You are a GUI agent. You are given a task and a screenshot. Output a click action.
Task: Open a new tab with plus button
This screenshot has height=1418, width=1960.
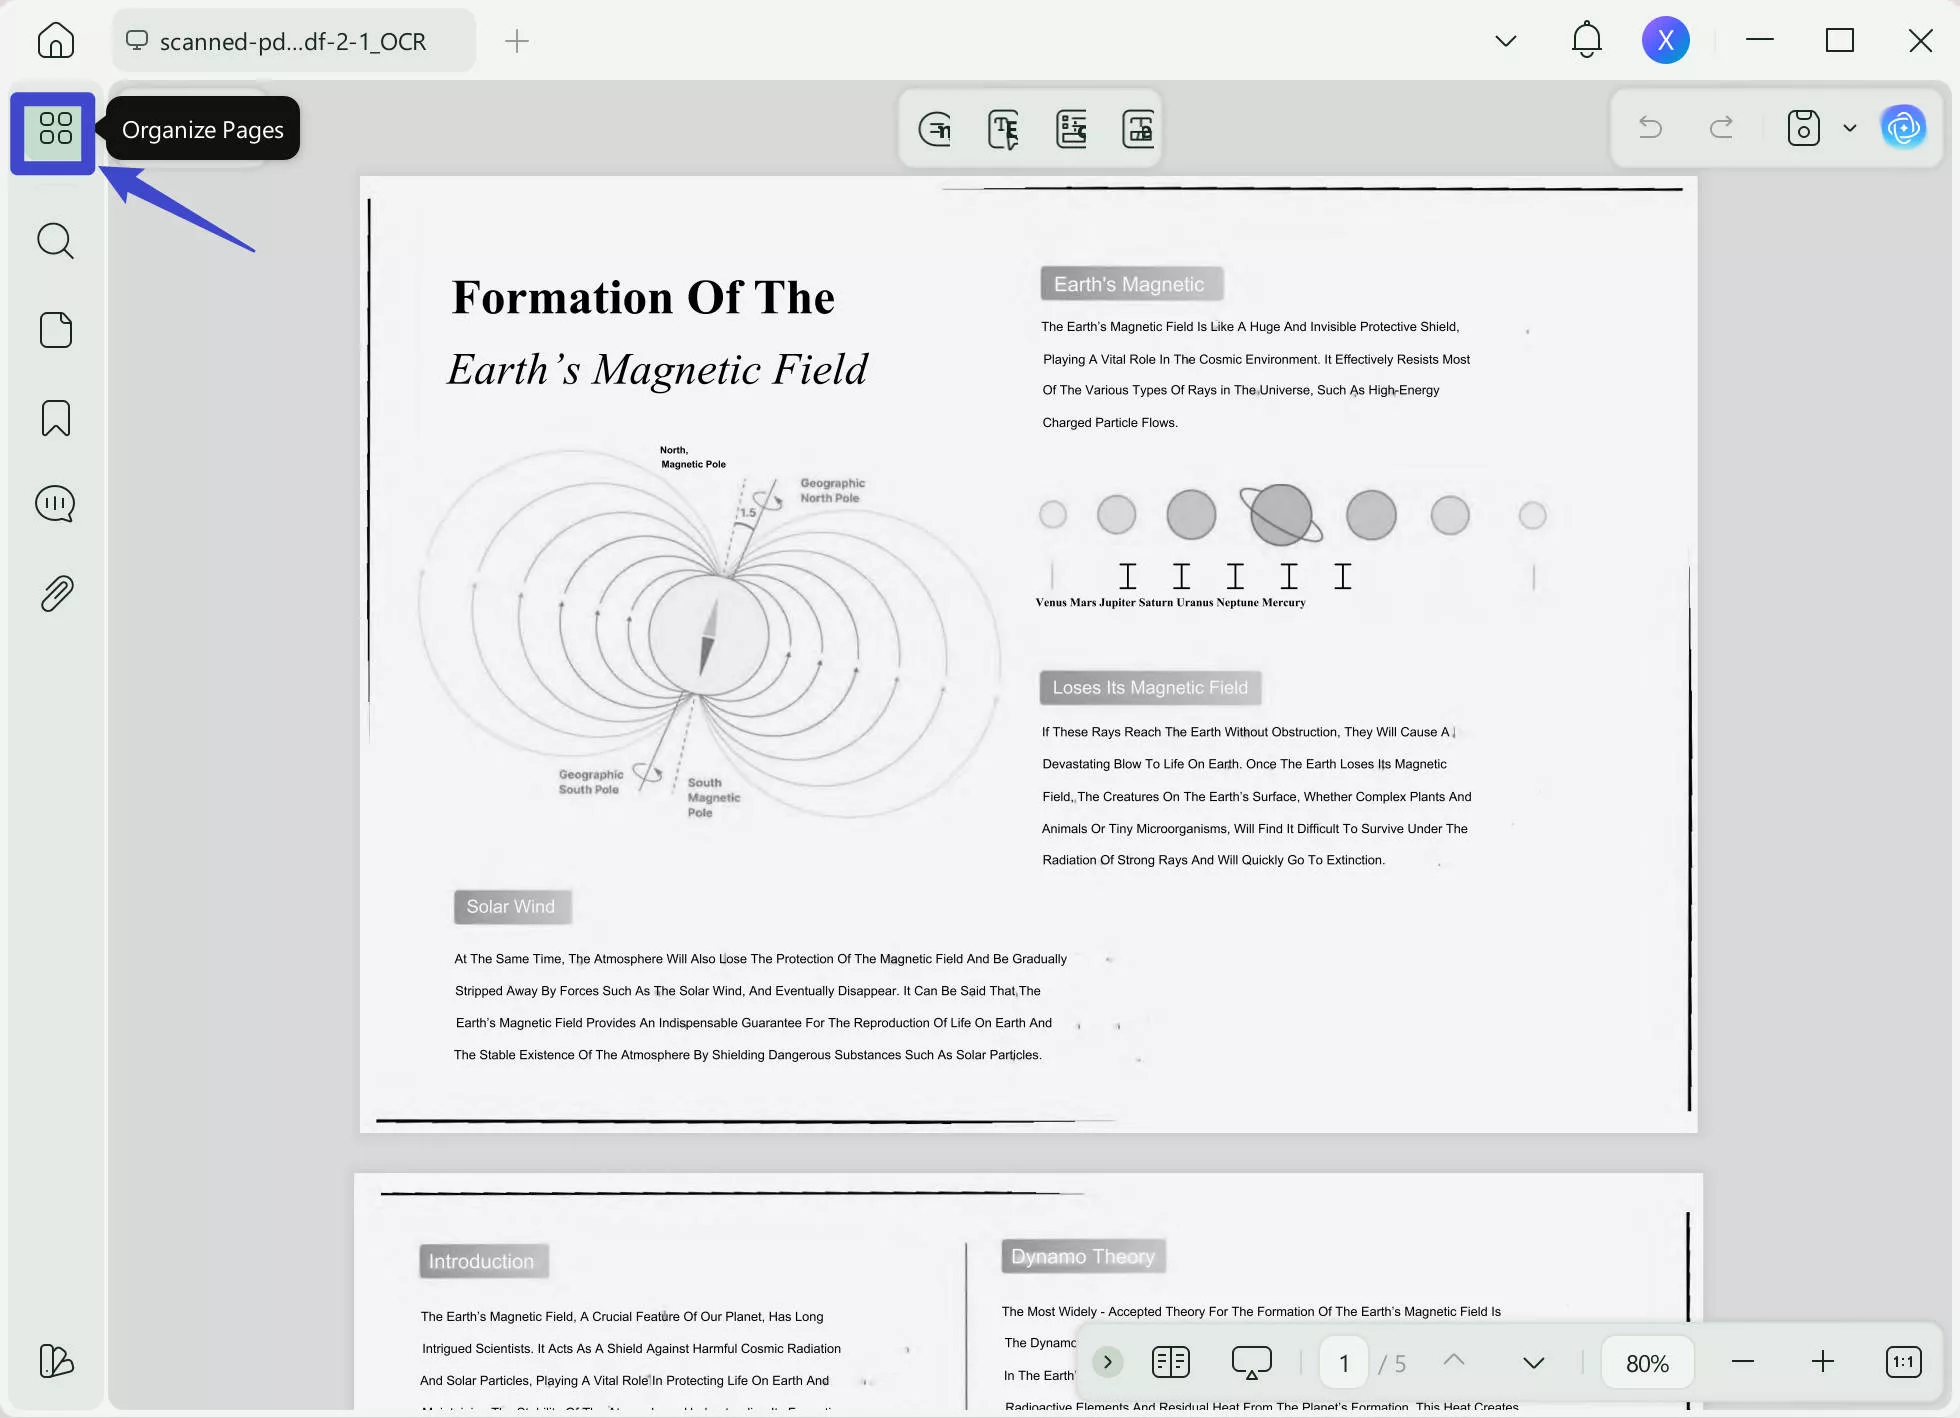(x=517, y=41)
